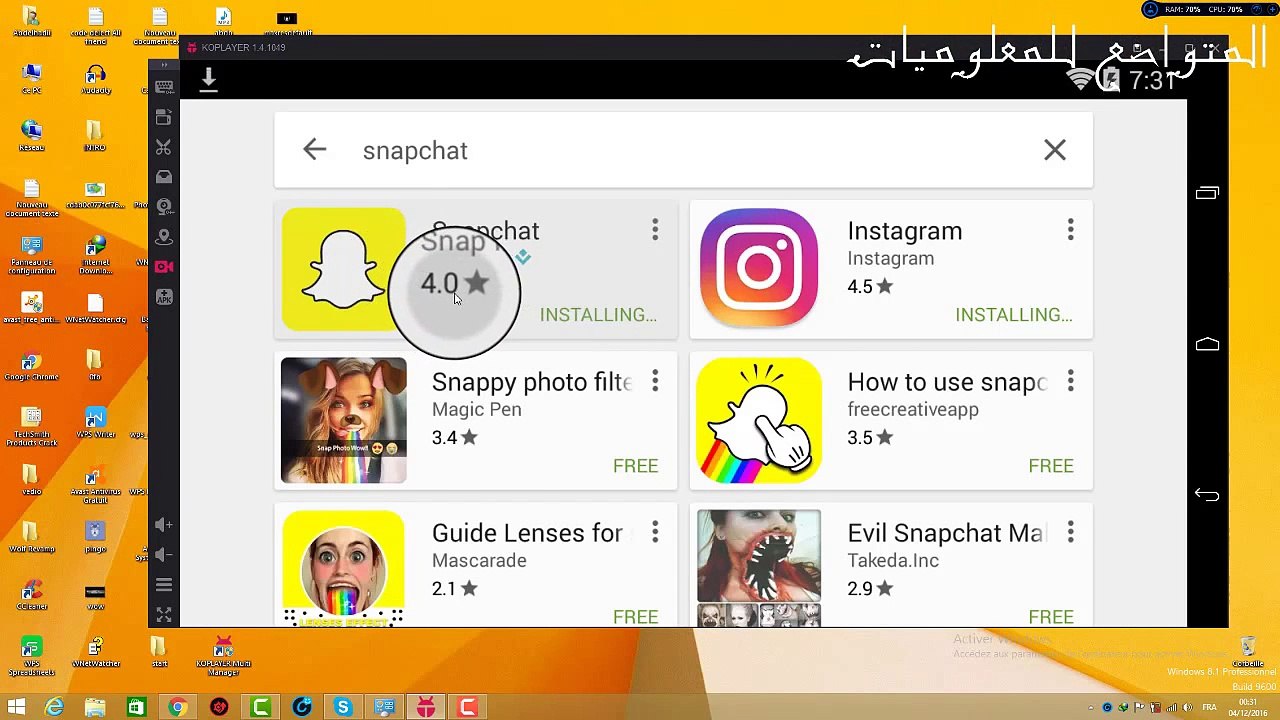
Task: Click FREE on Evil Snapchat Mask
Action: pos(1051,617)
